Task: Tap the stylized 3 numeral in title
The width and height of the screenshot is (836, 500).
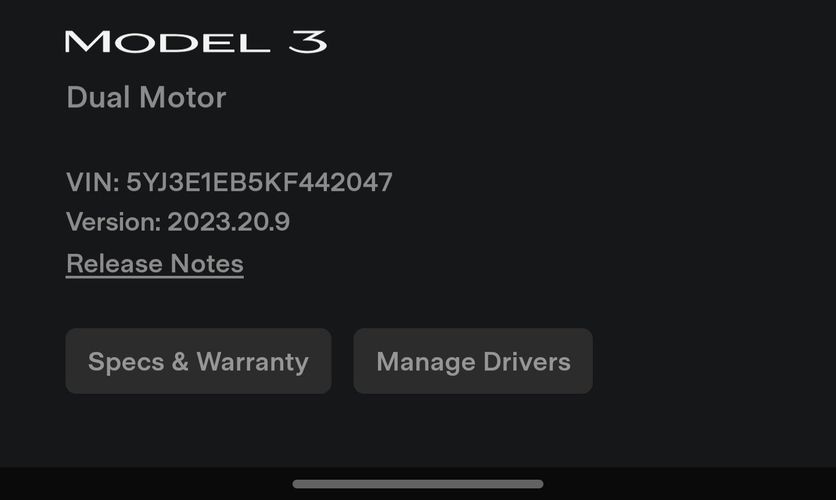Action: tap(308, 42)
